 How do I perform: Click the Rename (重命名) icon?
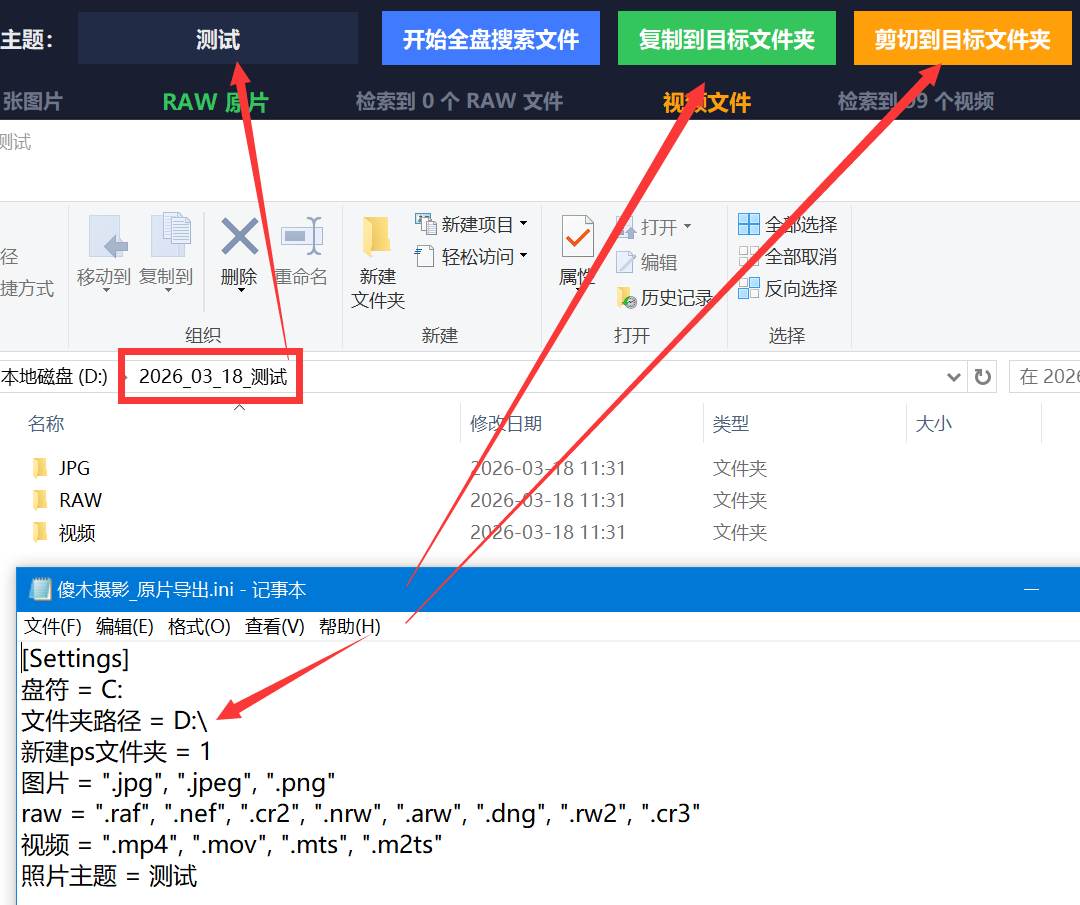[x=301, y=238]
